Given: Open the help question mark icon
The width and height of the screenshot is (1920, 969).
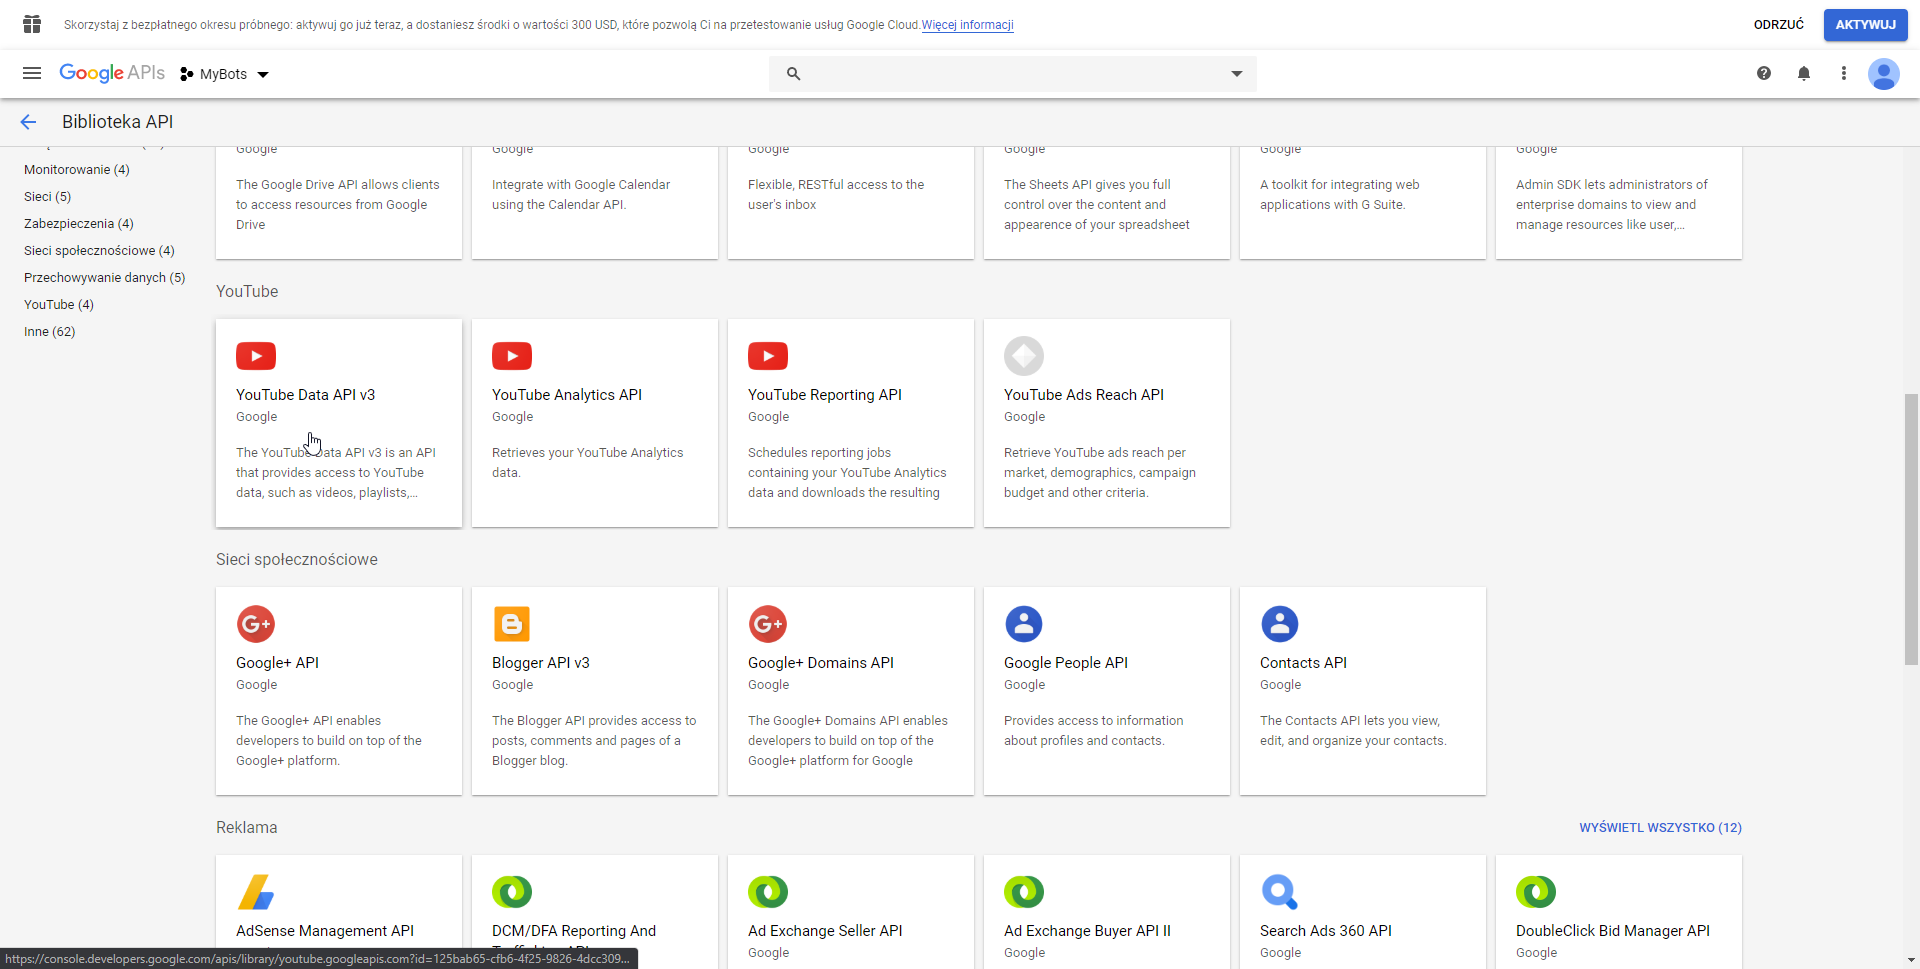Looking at the screenshot, I should [1764, 73].
